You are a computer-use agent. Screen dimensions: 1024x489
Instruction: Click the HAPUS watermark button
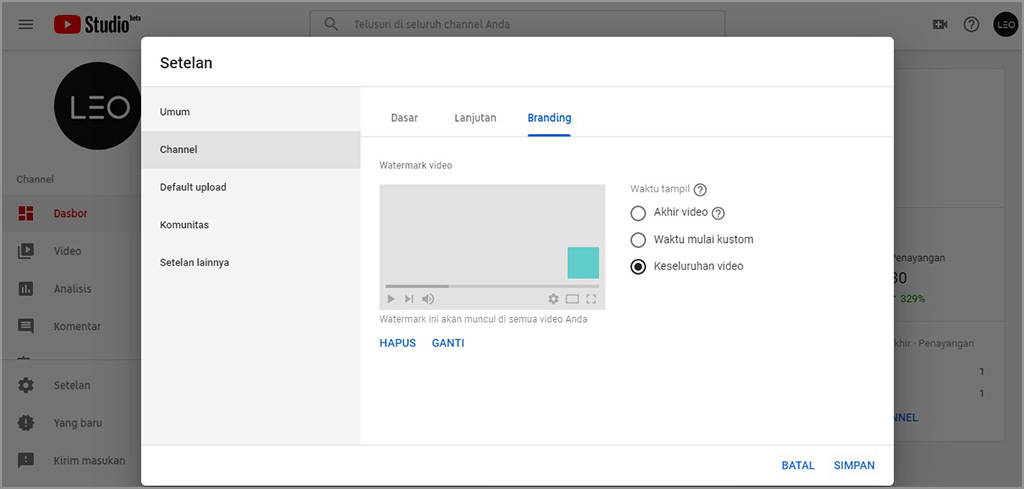397,343
